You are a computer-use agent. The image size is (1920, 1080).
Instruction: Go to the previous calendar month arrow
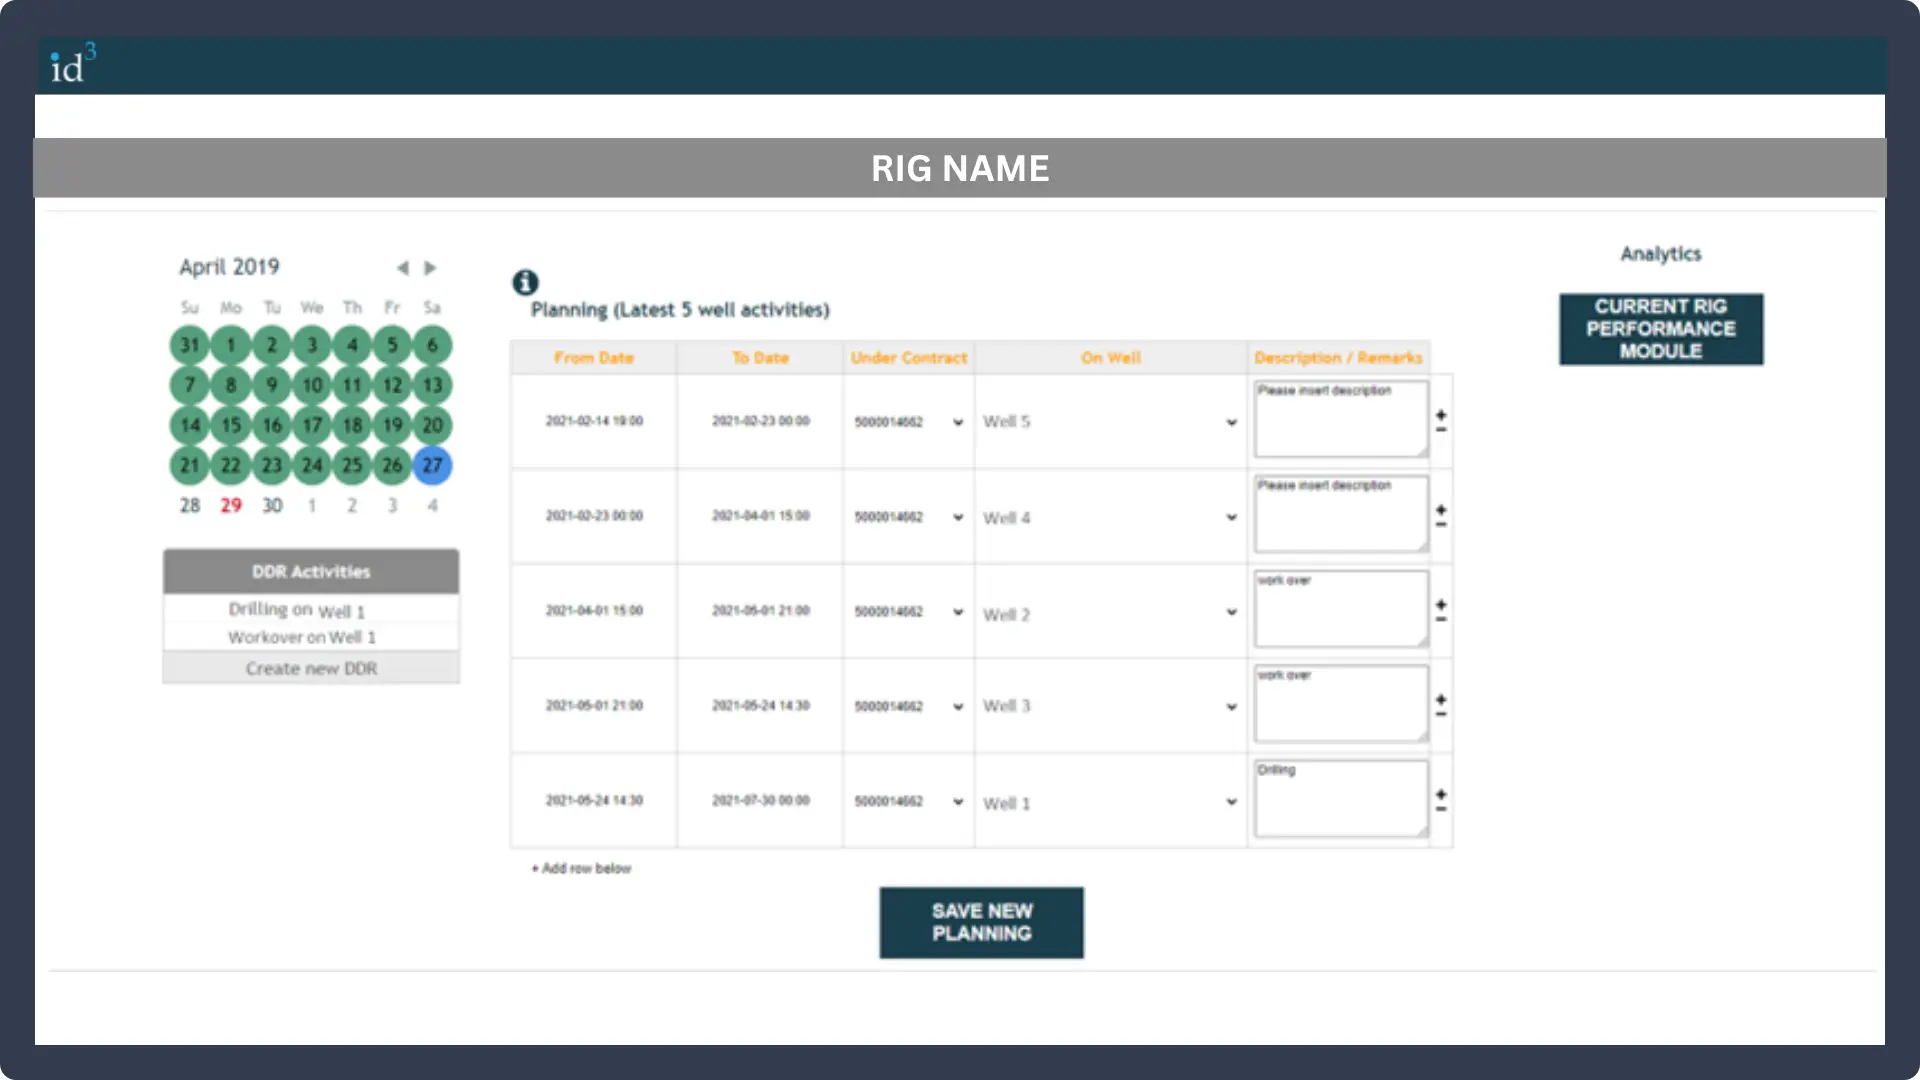tap(402, 268)
